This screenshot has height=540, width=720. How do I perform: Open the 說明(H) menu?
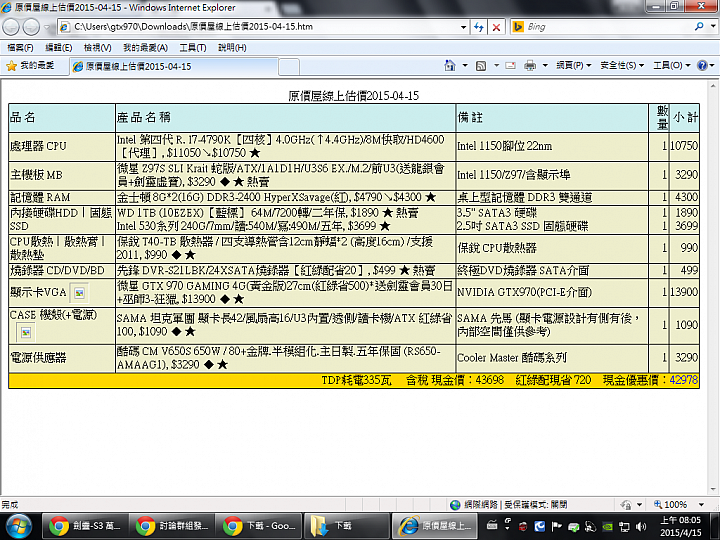232,47
